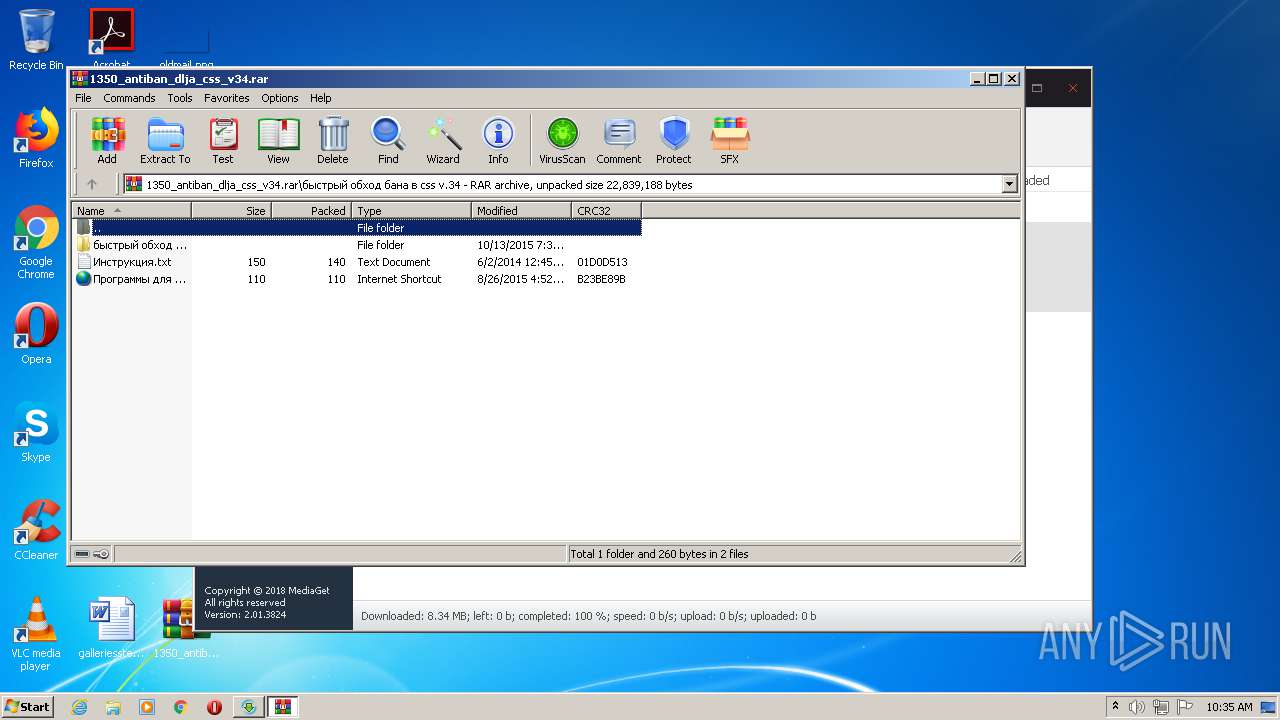Open the Opera desktop shortcut
The height and width of the screenshot is (720, 1280).
click(36, 334)
